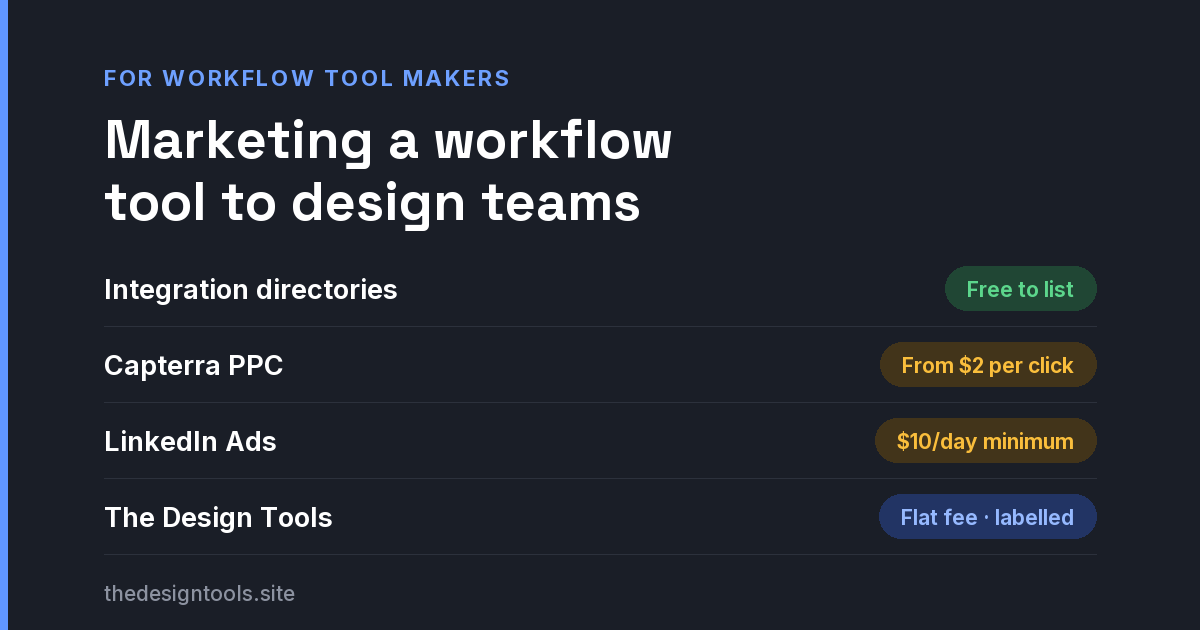Click the 'Flat fee · labelled' blue badge
Image resolution: width=1200 pixels, height=630 pixels.
click(988, 517)
